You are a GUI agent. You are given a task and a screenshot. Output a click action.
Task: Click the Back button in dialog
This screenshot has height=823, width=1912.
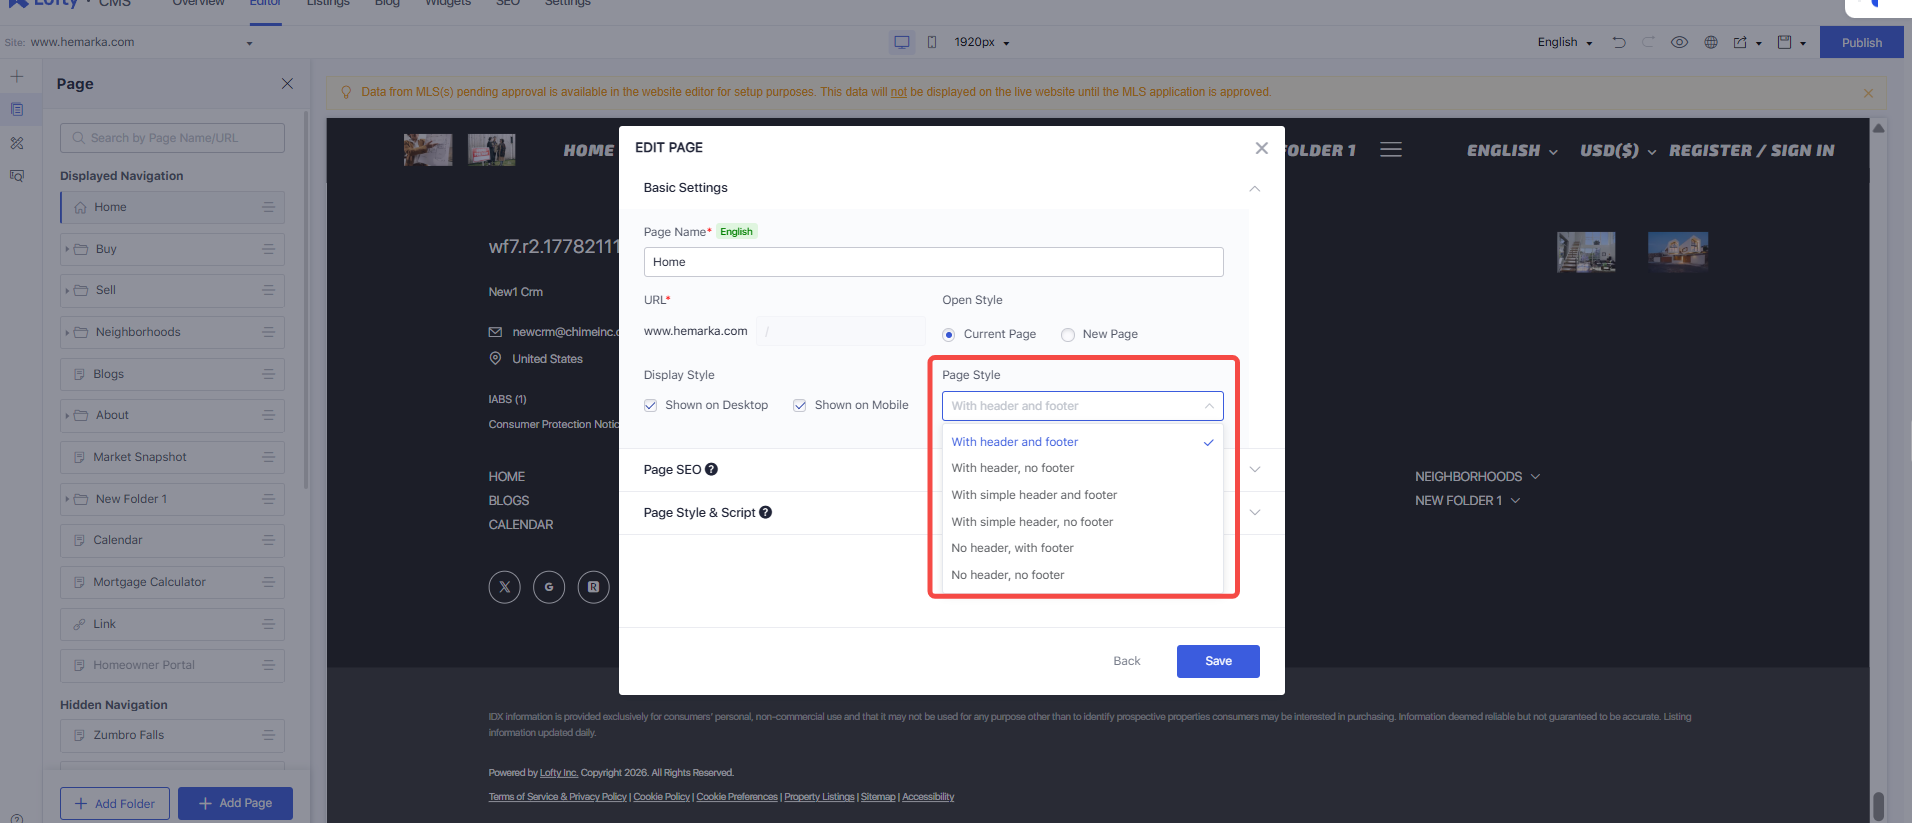(x=1126, y=661)
